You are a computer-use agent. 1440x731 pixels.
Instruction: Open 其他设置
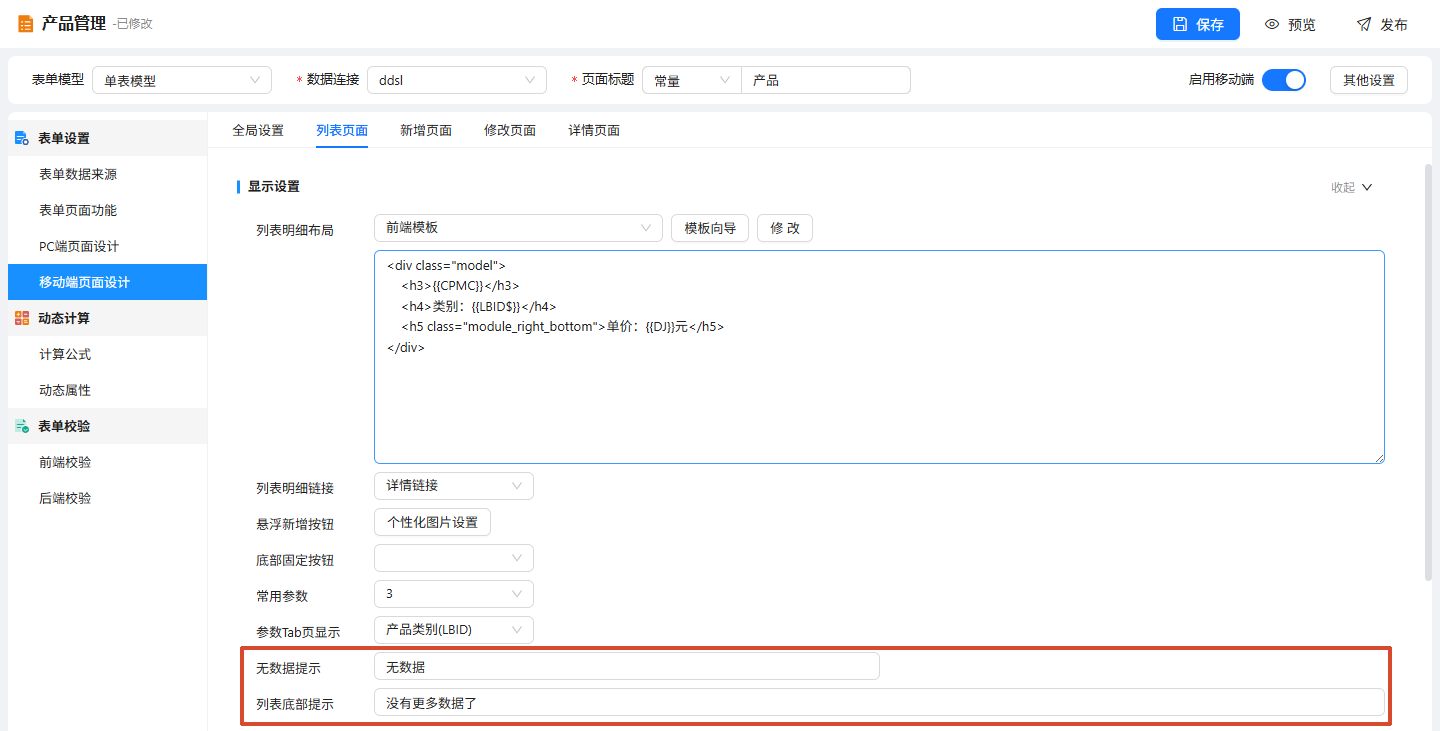coord(1369,80)
